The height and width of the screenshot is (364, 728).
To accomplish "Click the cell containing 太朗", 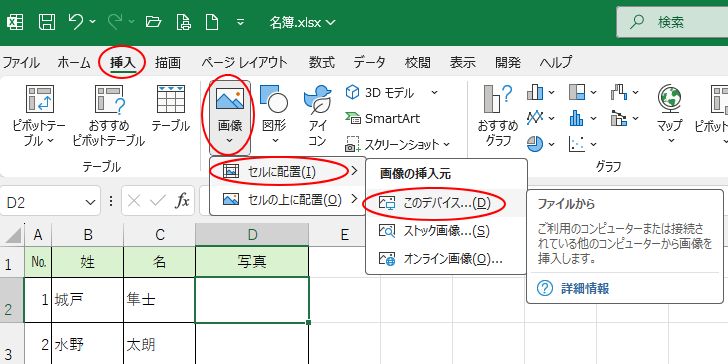I will (x=160, y=344).
